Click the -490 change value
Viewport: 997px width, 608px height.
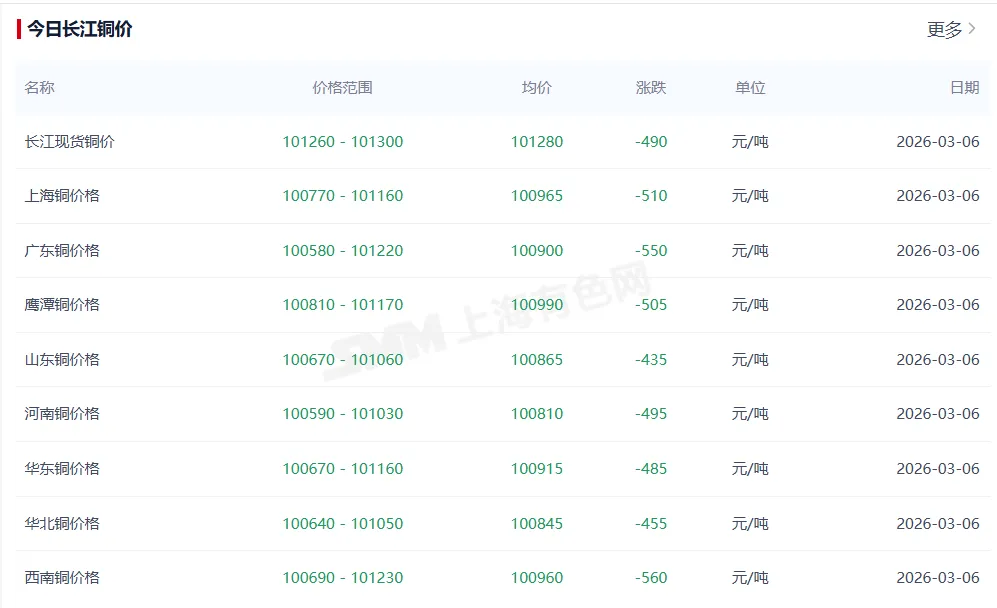coord(651,142)
